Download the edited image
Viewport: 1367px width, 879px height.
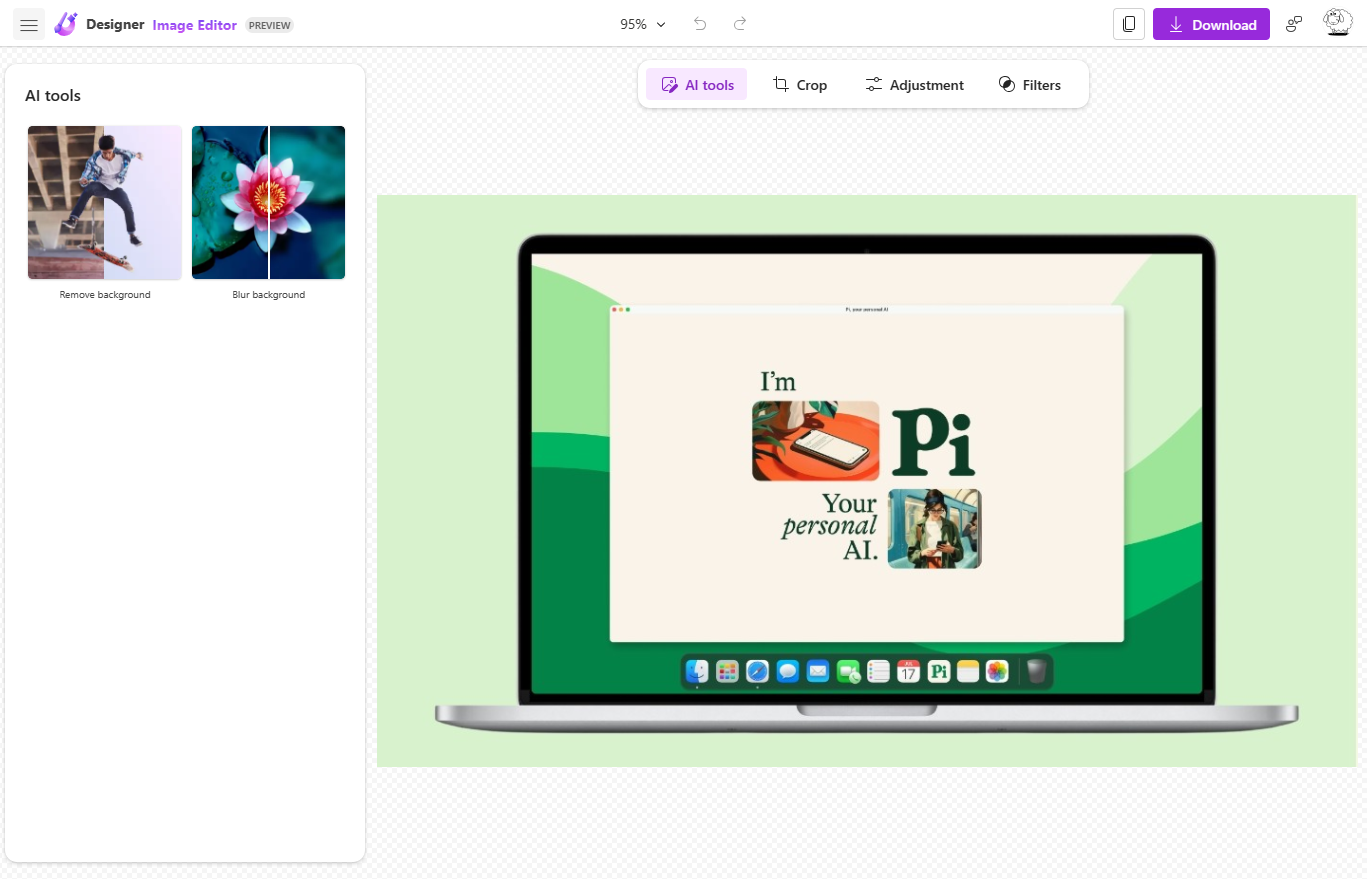(1211, 25)
